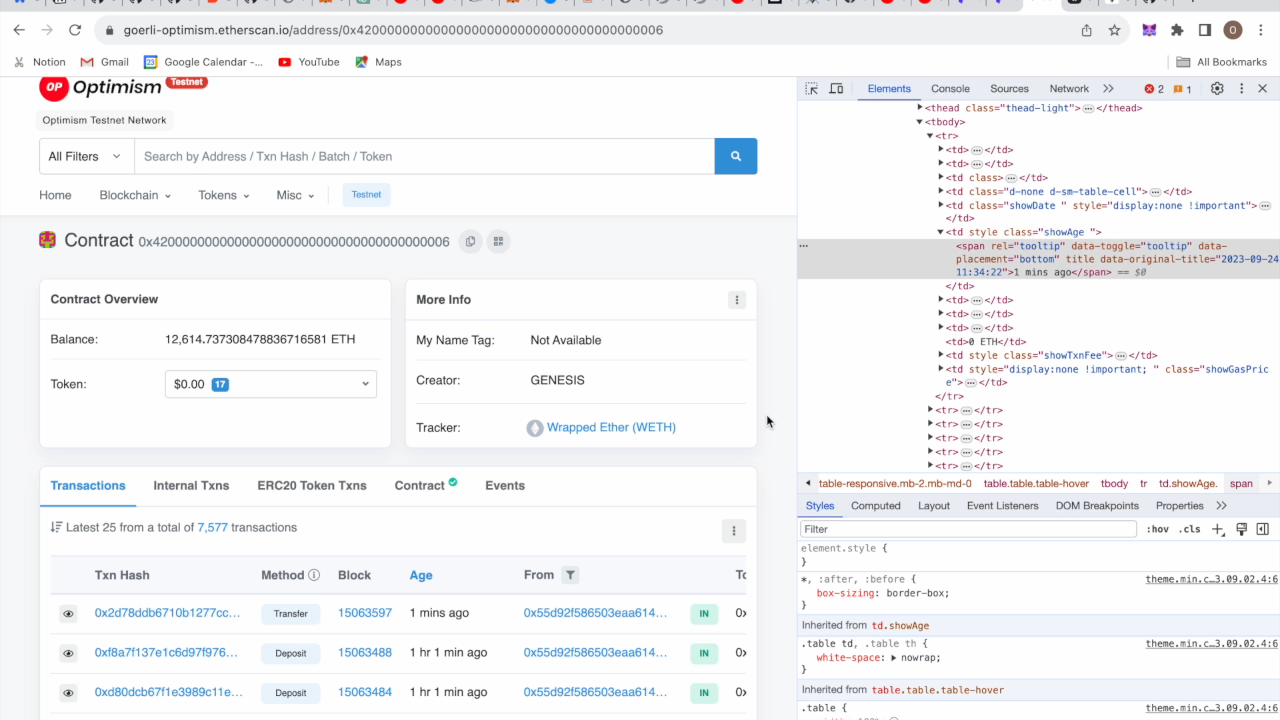Viewport: 1280px width, 720px height.
Task: Switch to the Network panel
Action: (1069, 89)
